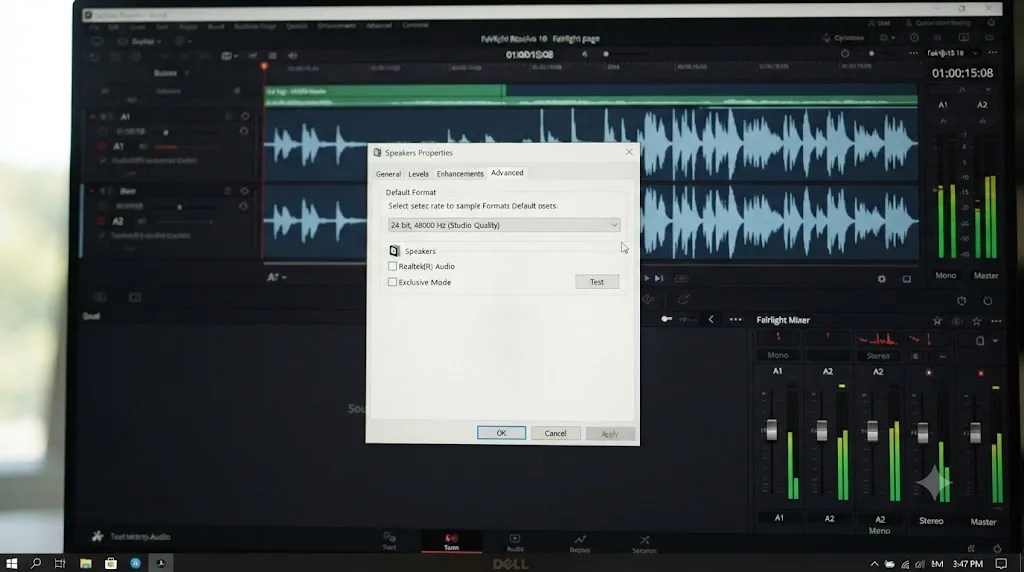Click the circular target icon on track A1
The width and height of the screenshot is (1024, 572).
coord(245,116)
